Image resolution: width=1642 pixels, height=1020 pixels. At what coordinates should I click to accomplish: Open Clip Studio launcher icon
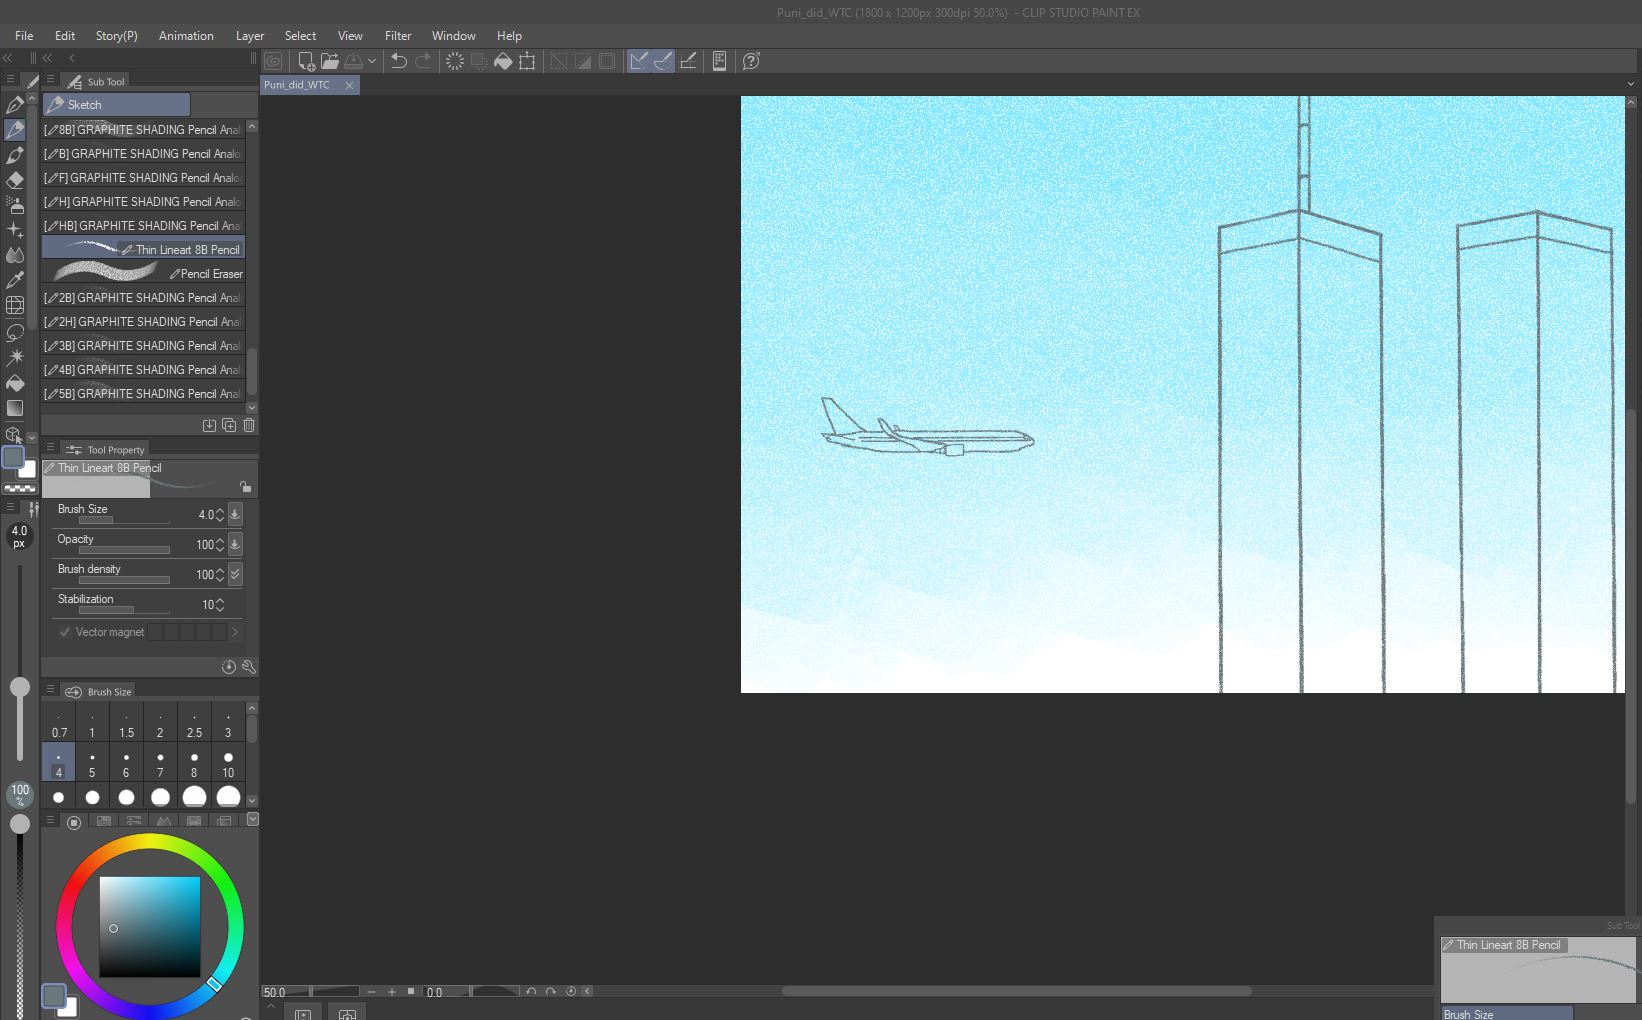pyautogui.click(x=273, y=61)
